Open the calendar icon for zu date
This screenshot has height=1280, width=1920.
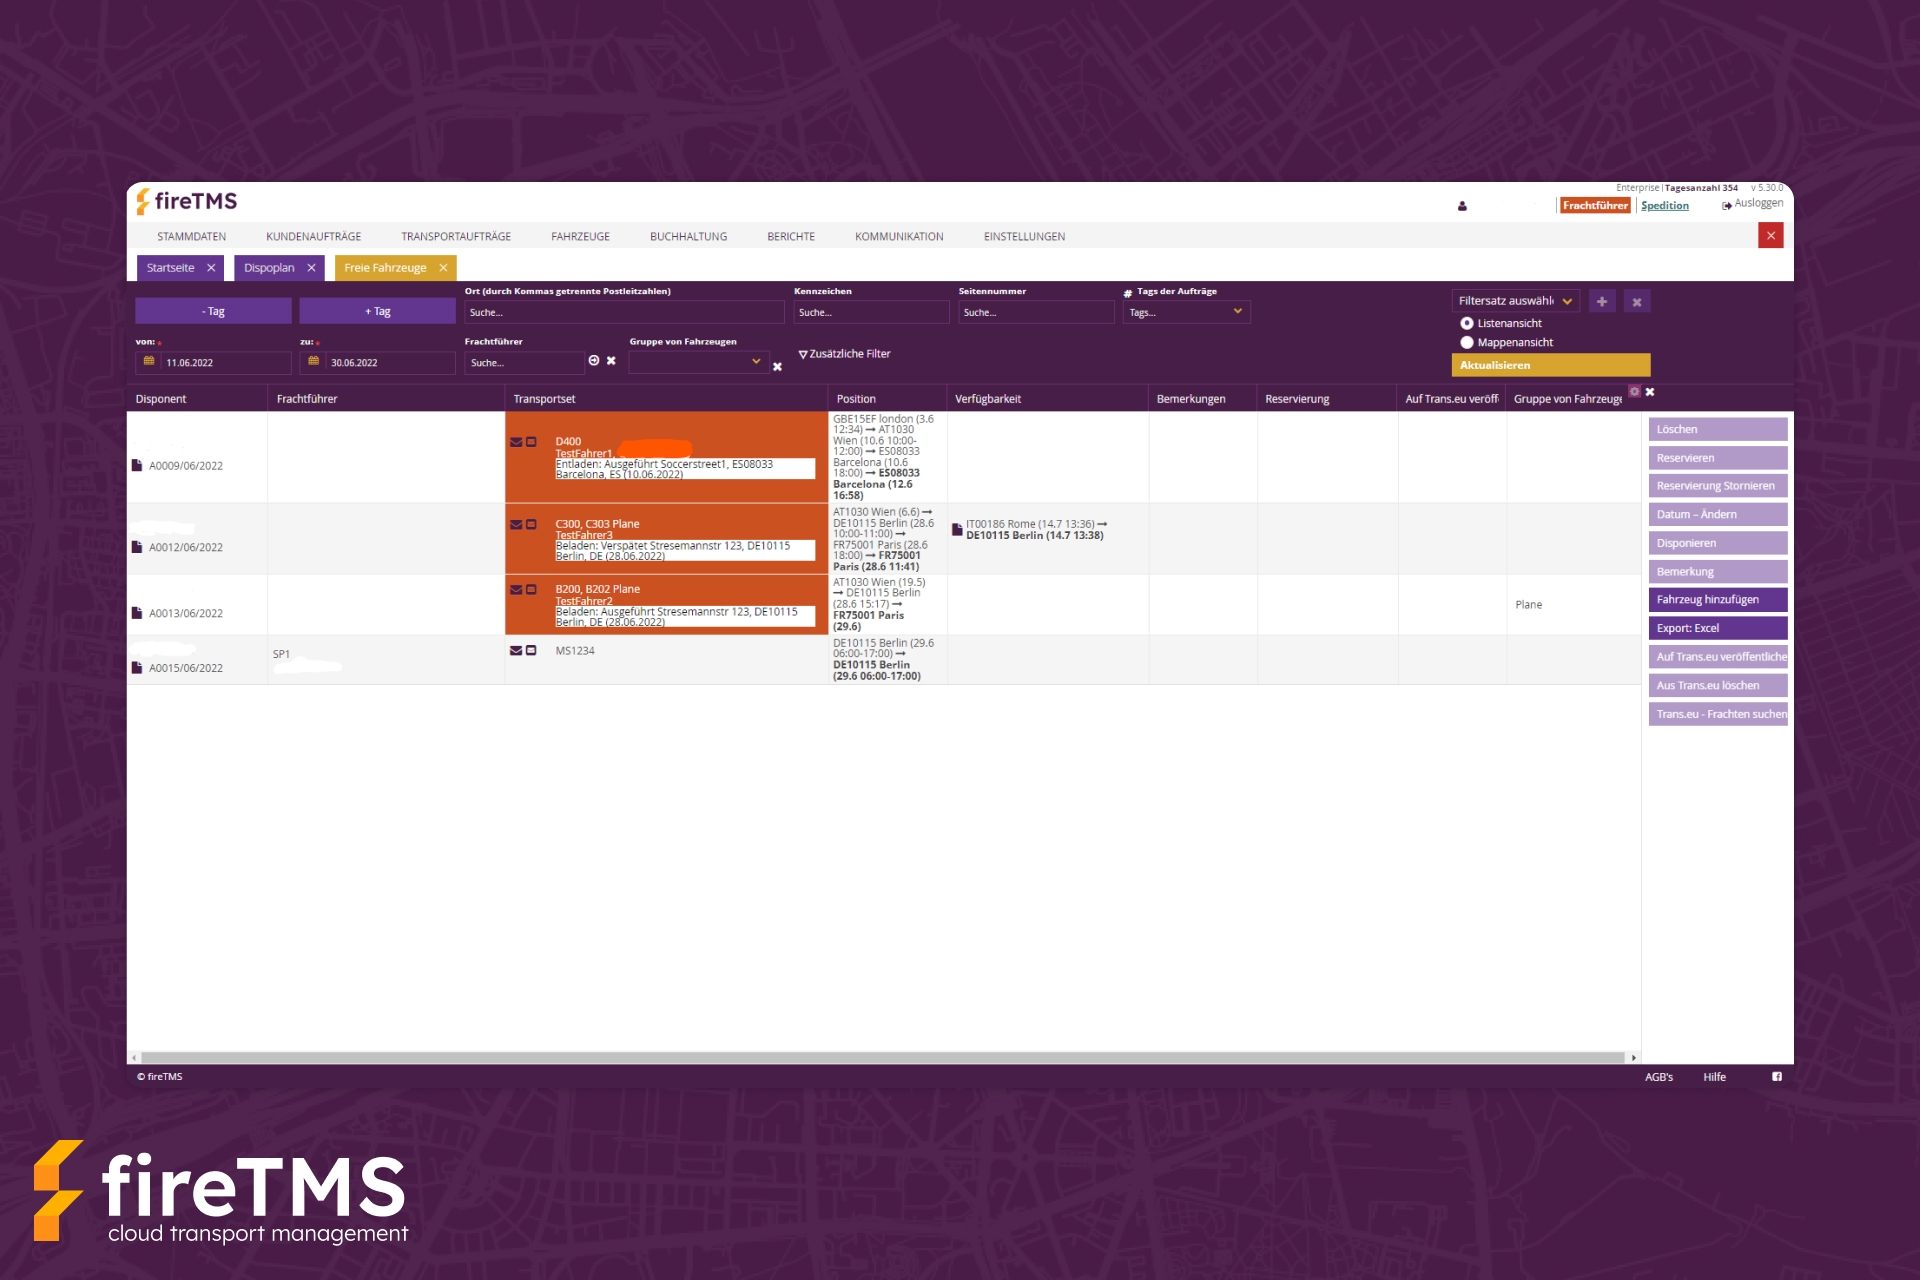point(313,362)
